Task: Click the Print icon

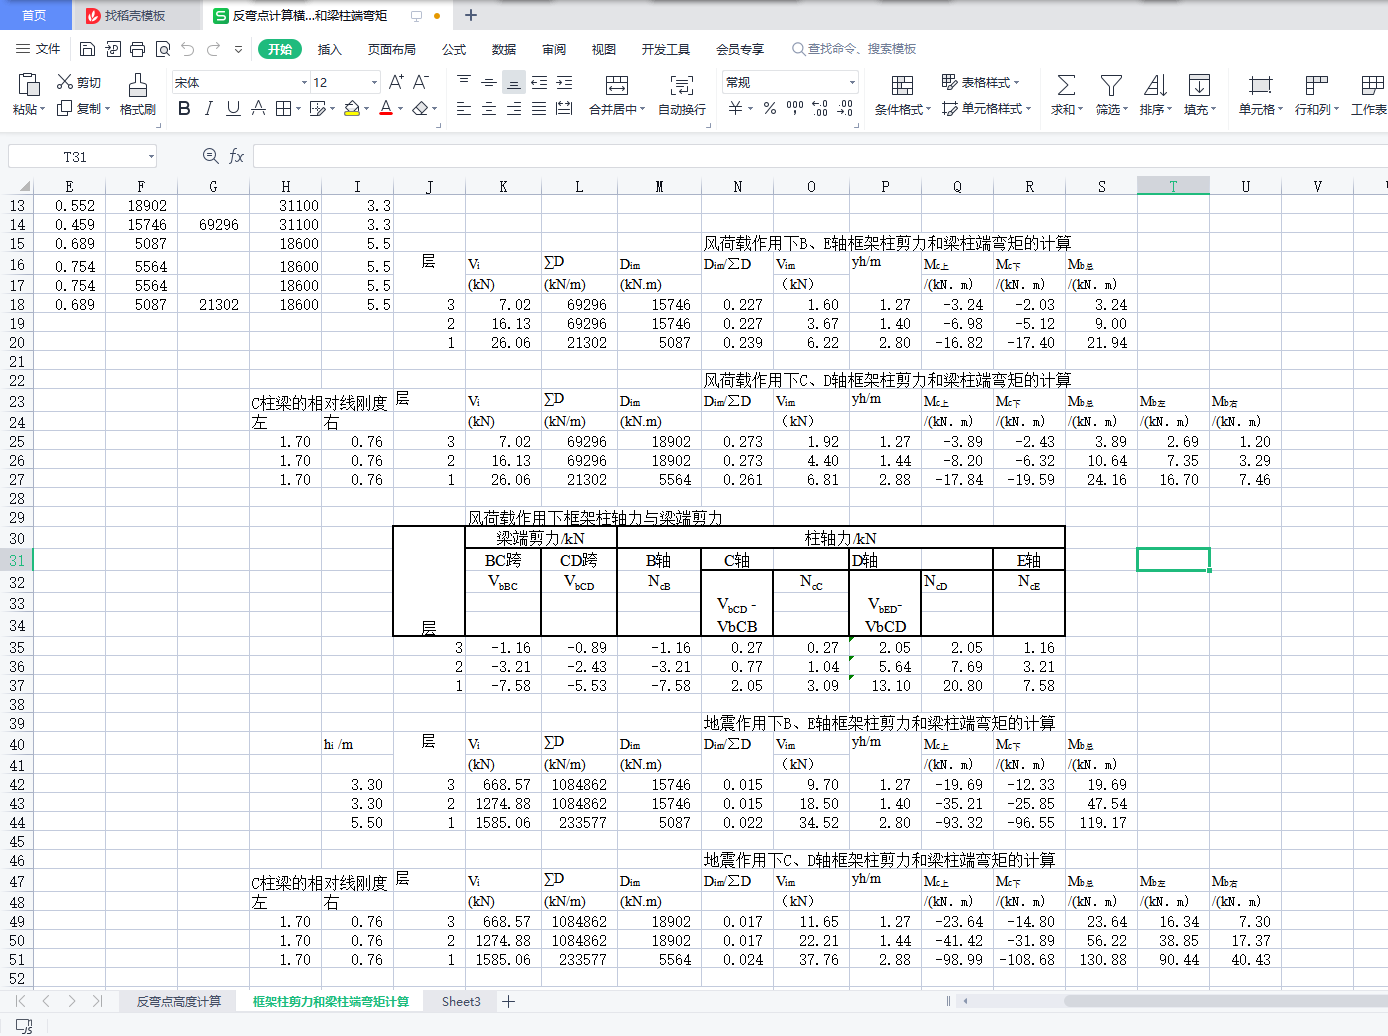Action: coord(137,49)
